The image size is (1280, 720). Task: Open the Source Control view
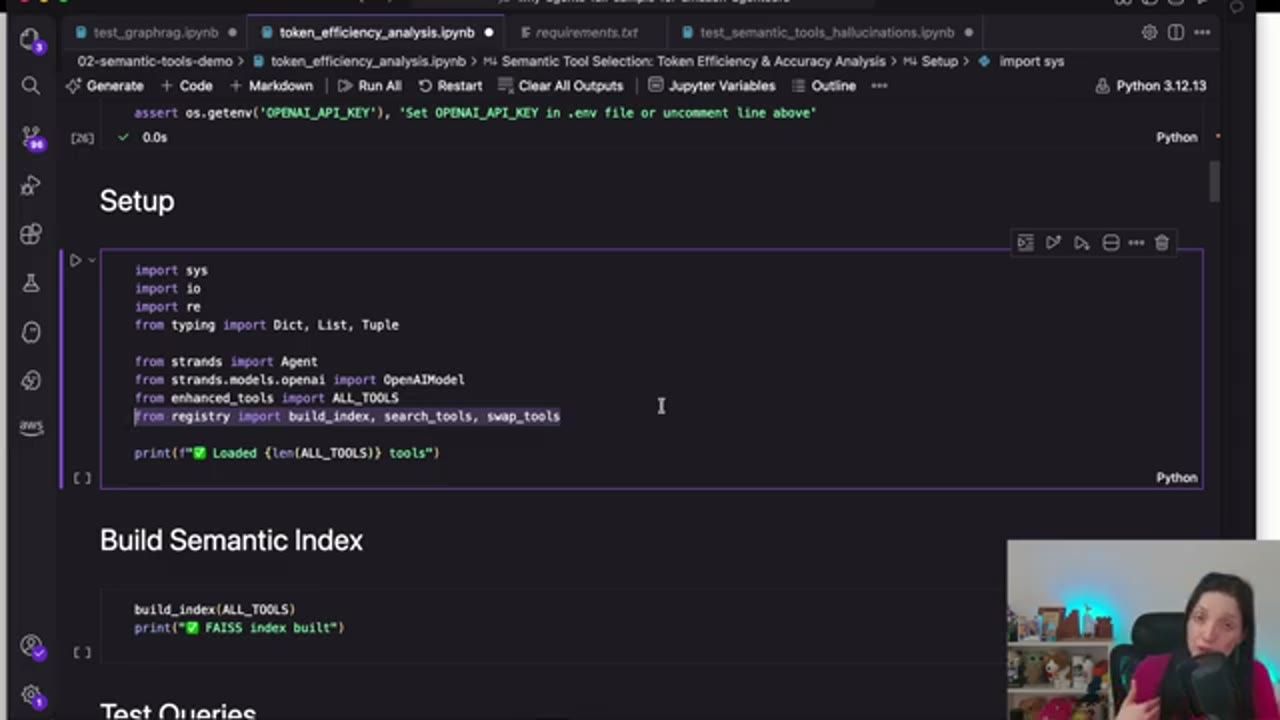(x=31, y=136)
